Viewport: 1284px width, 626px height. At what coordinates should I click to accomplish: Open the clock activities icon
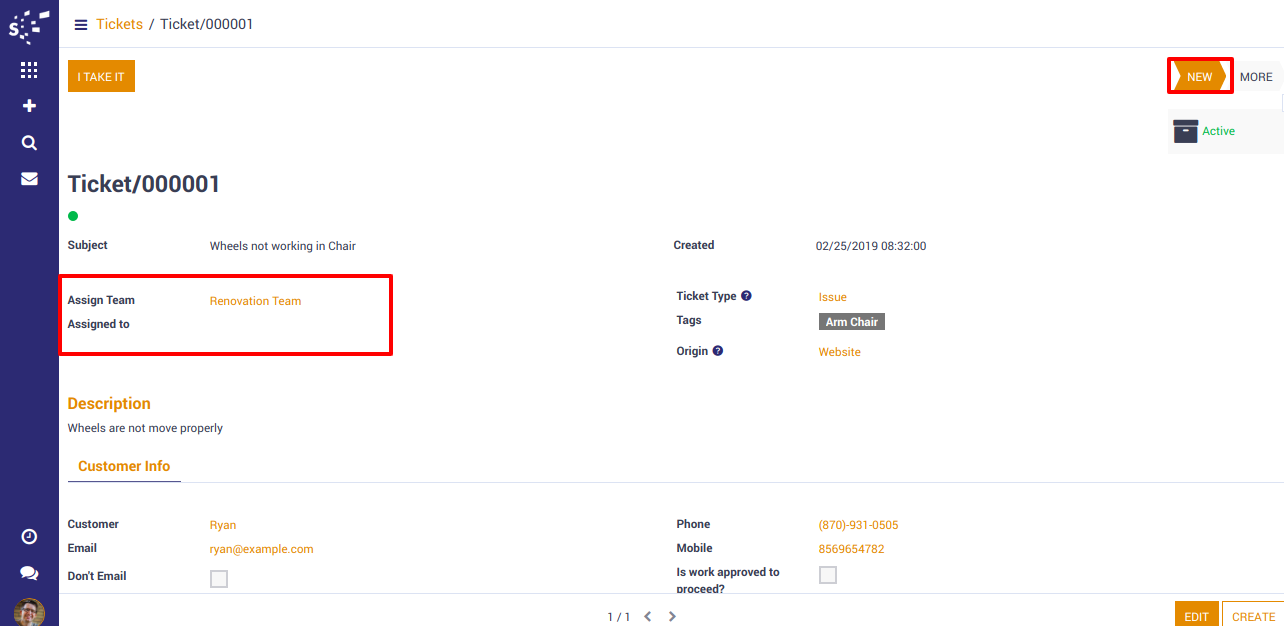pyautogui.click(x=29, y=537)
